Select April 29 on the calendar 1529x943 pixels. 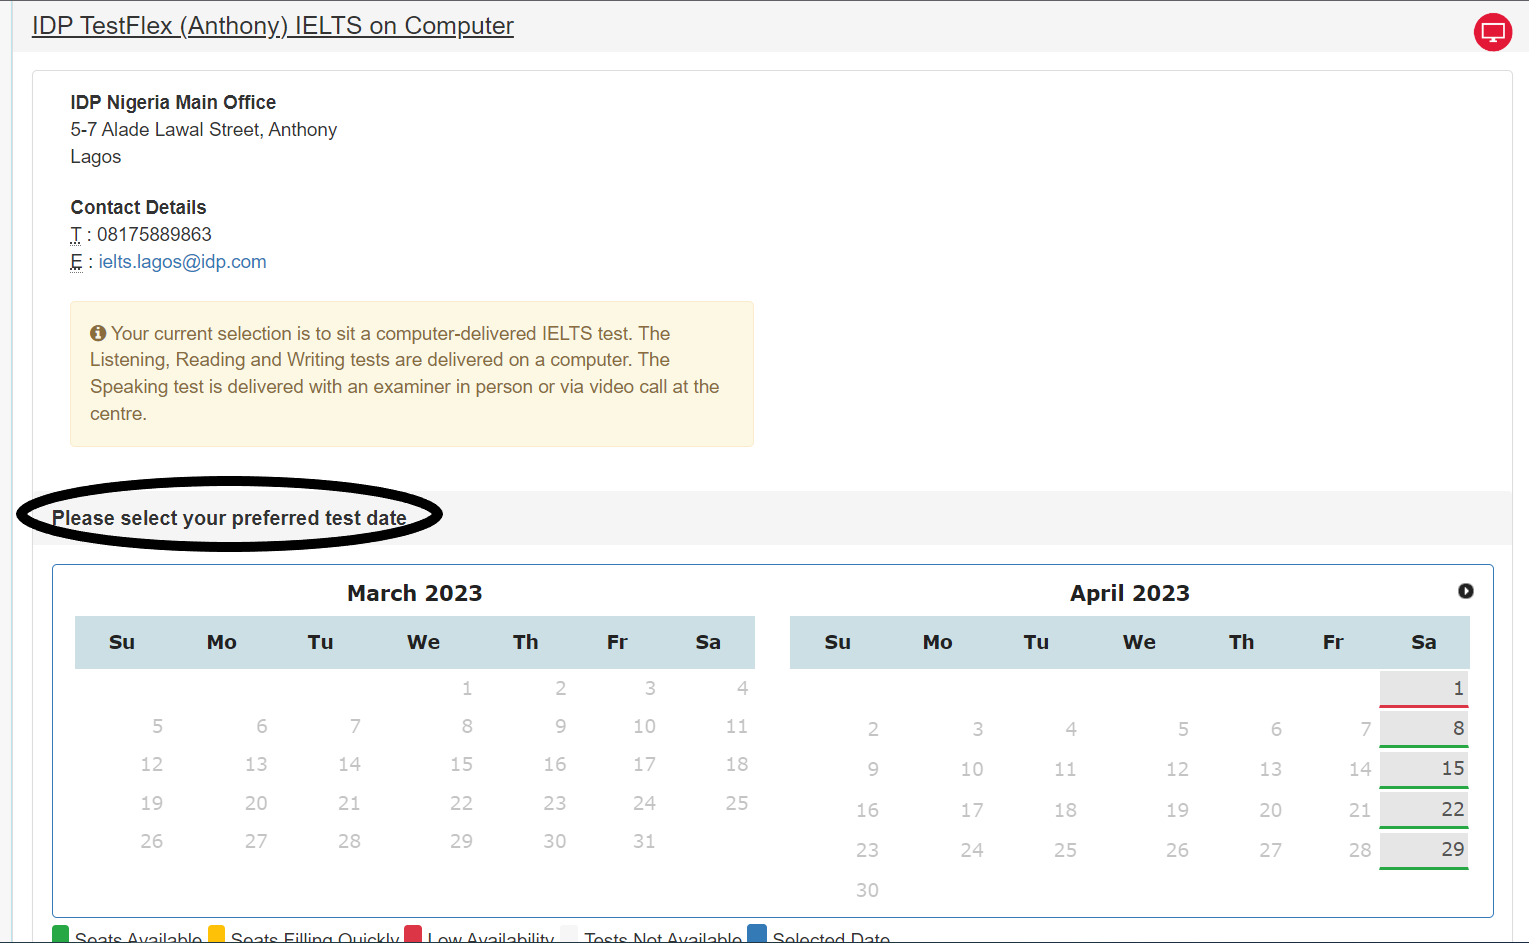point(1423,849)
